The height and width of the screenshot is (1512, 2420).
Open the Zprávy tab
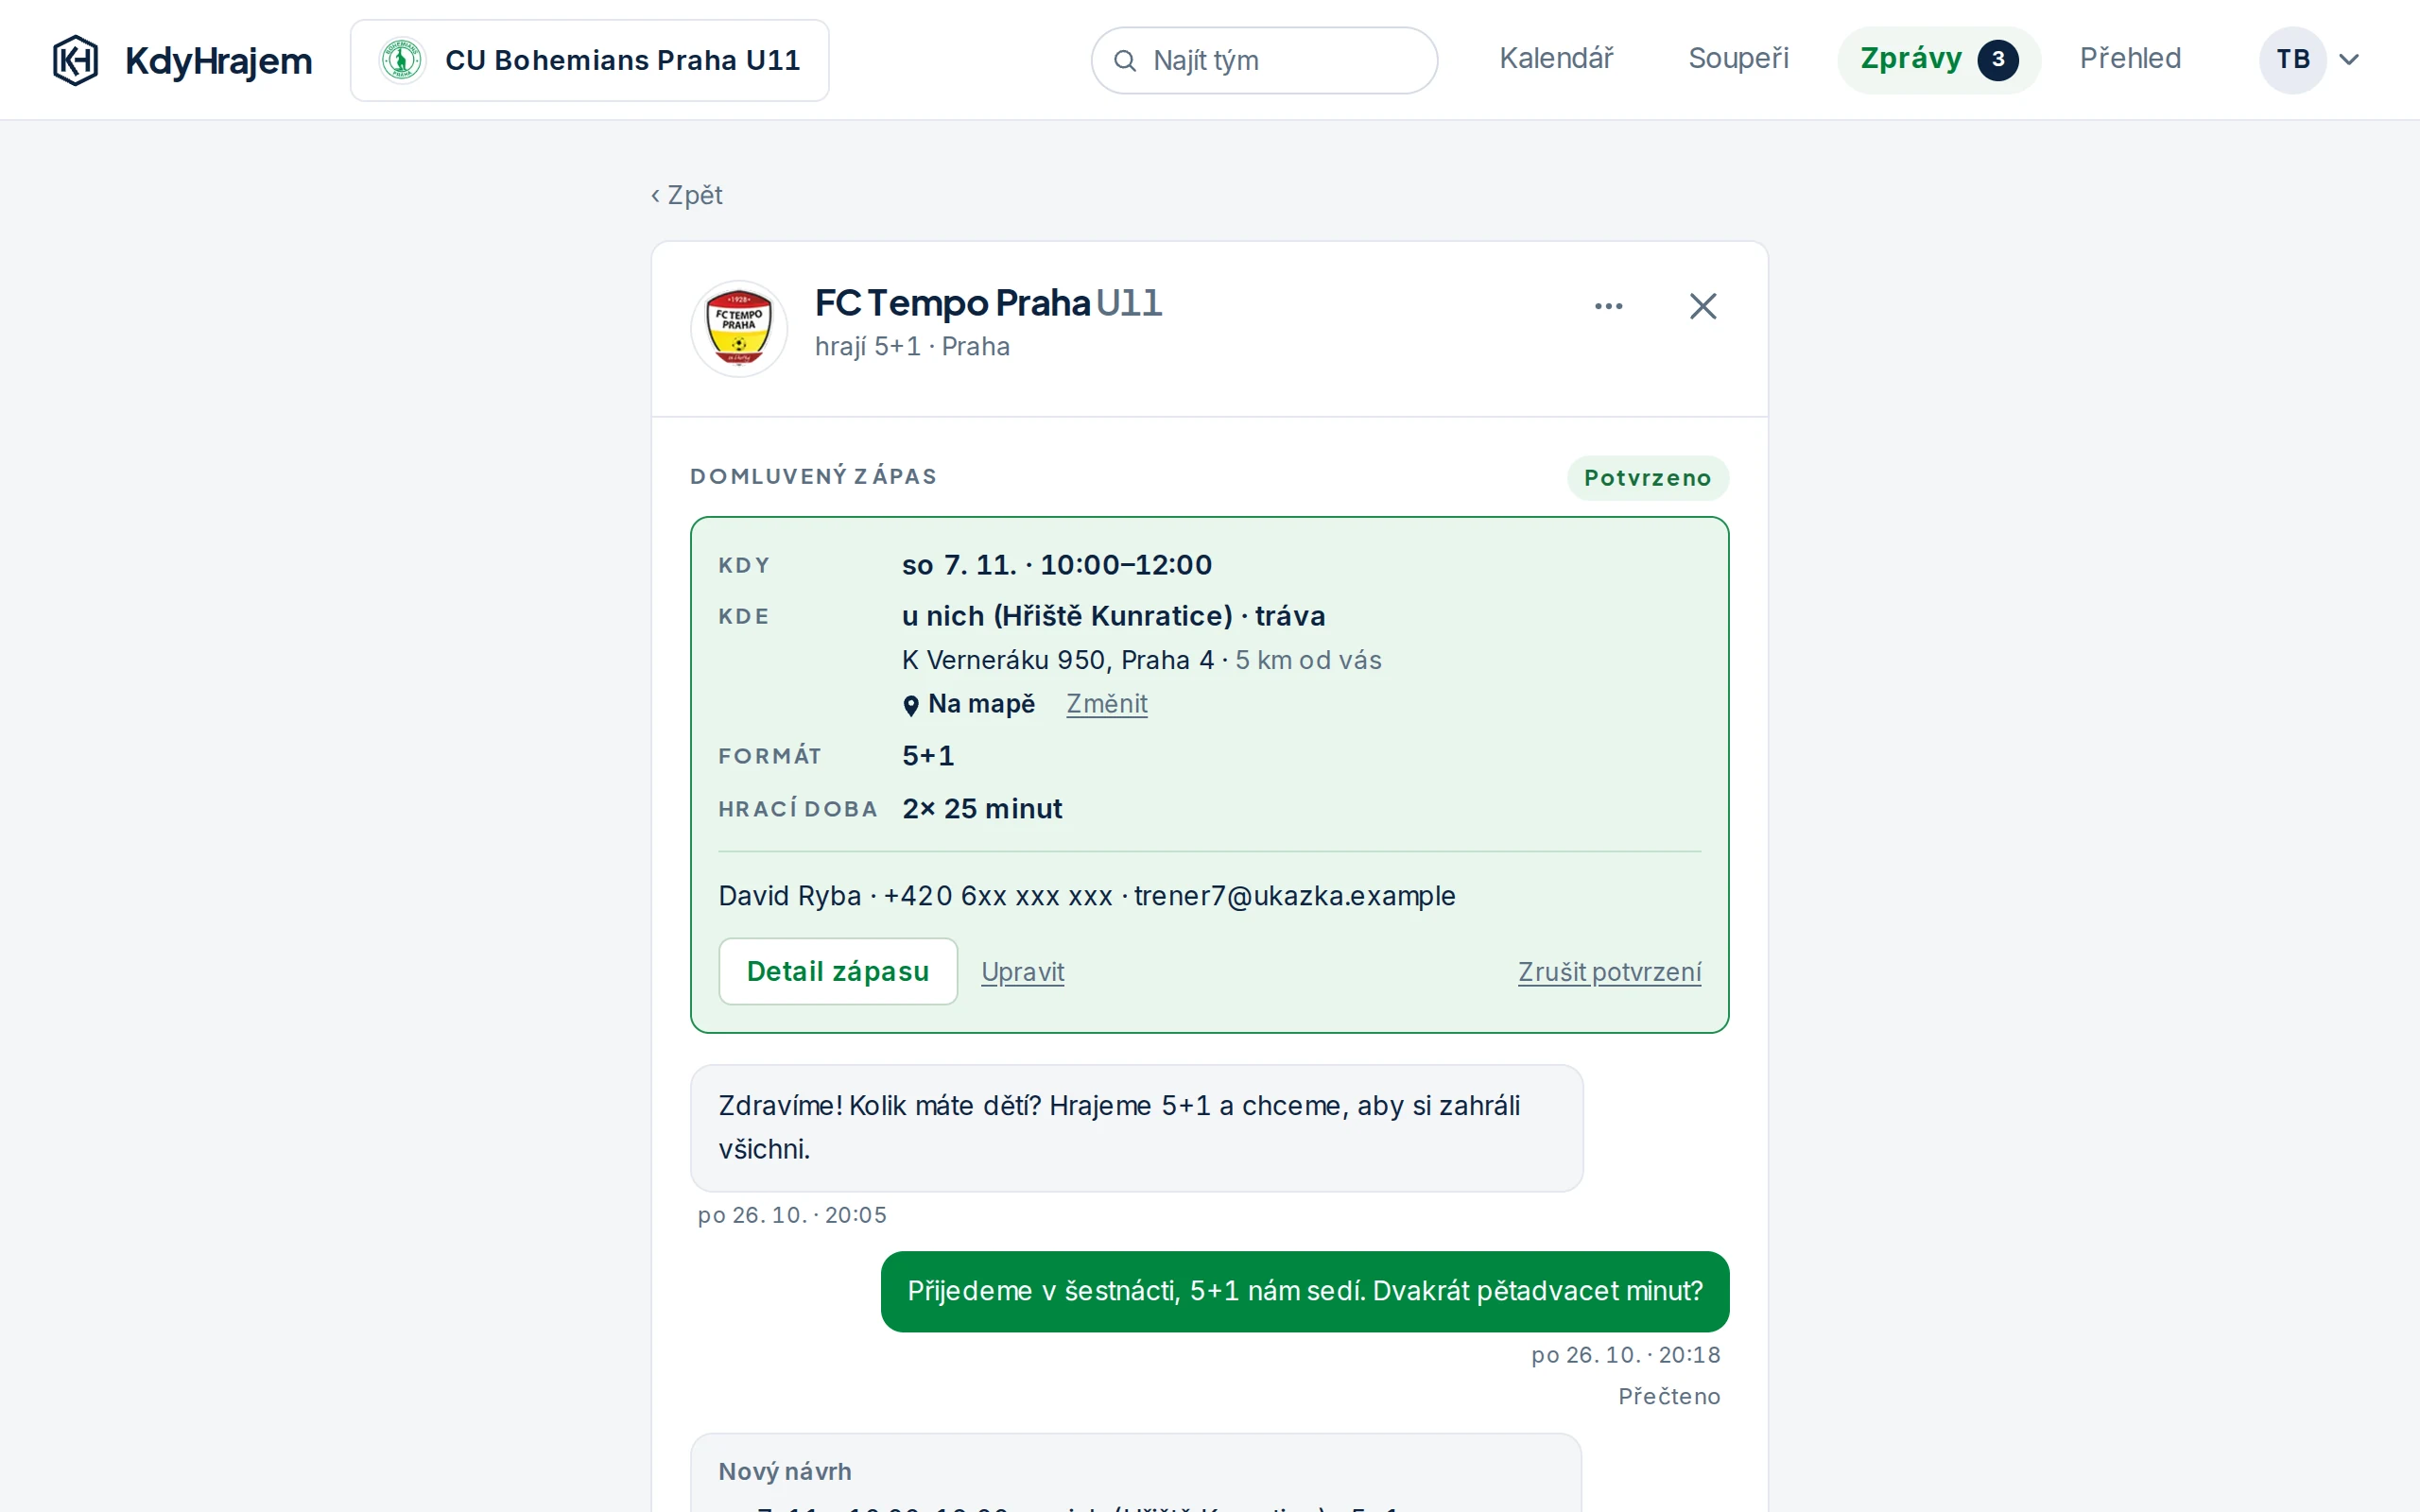1938,60
